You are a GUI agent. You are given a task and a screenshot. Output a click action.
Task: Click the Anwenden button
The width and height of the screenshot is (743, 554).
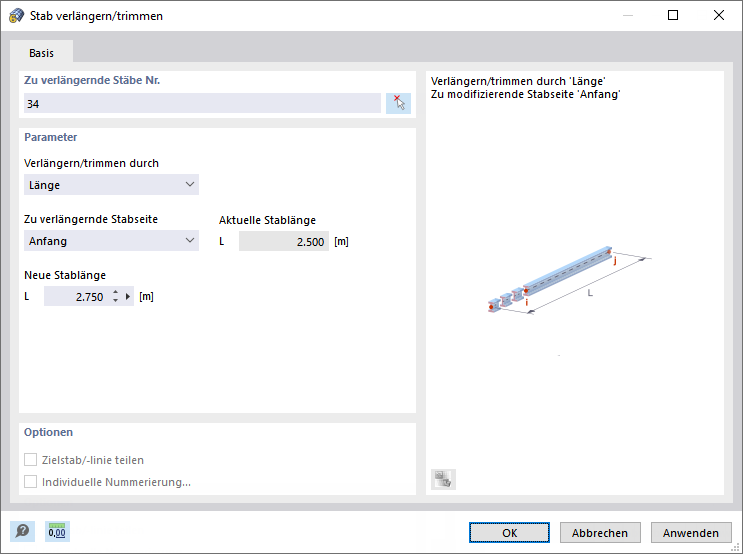[690, 533]
